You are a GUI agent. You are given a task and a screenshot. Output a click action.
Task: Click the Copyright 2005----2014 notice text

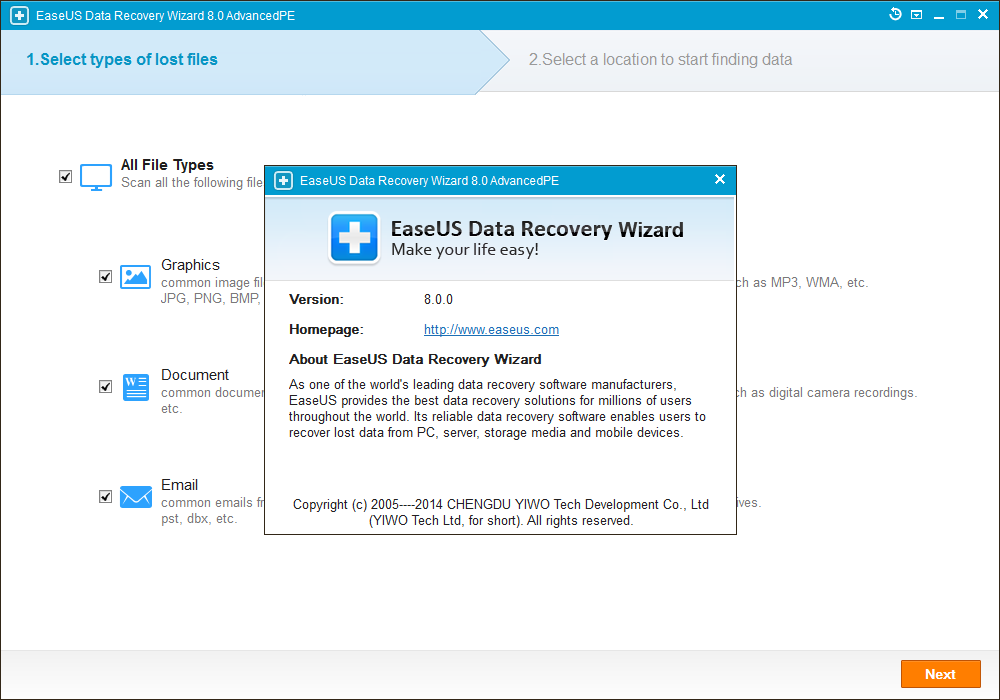(501, 513)
